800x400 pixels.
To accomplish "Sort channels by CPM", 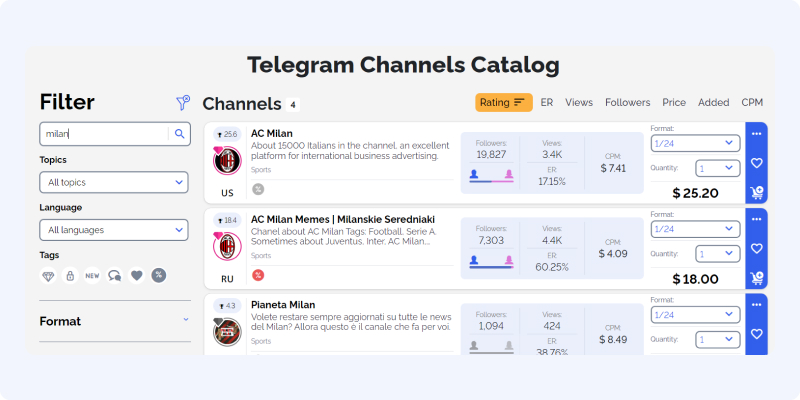I will (752, 103).
